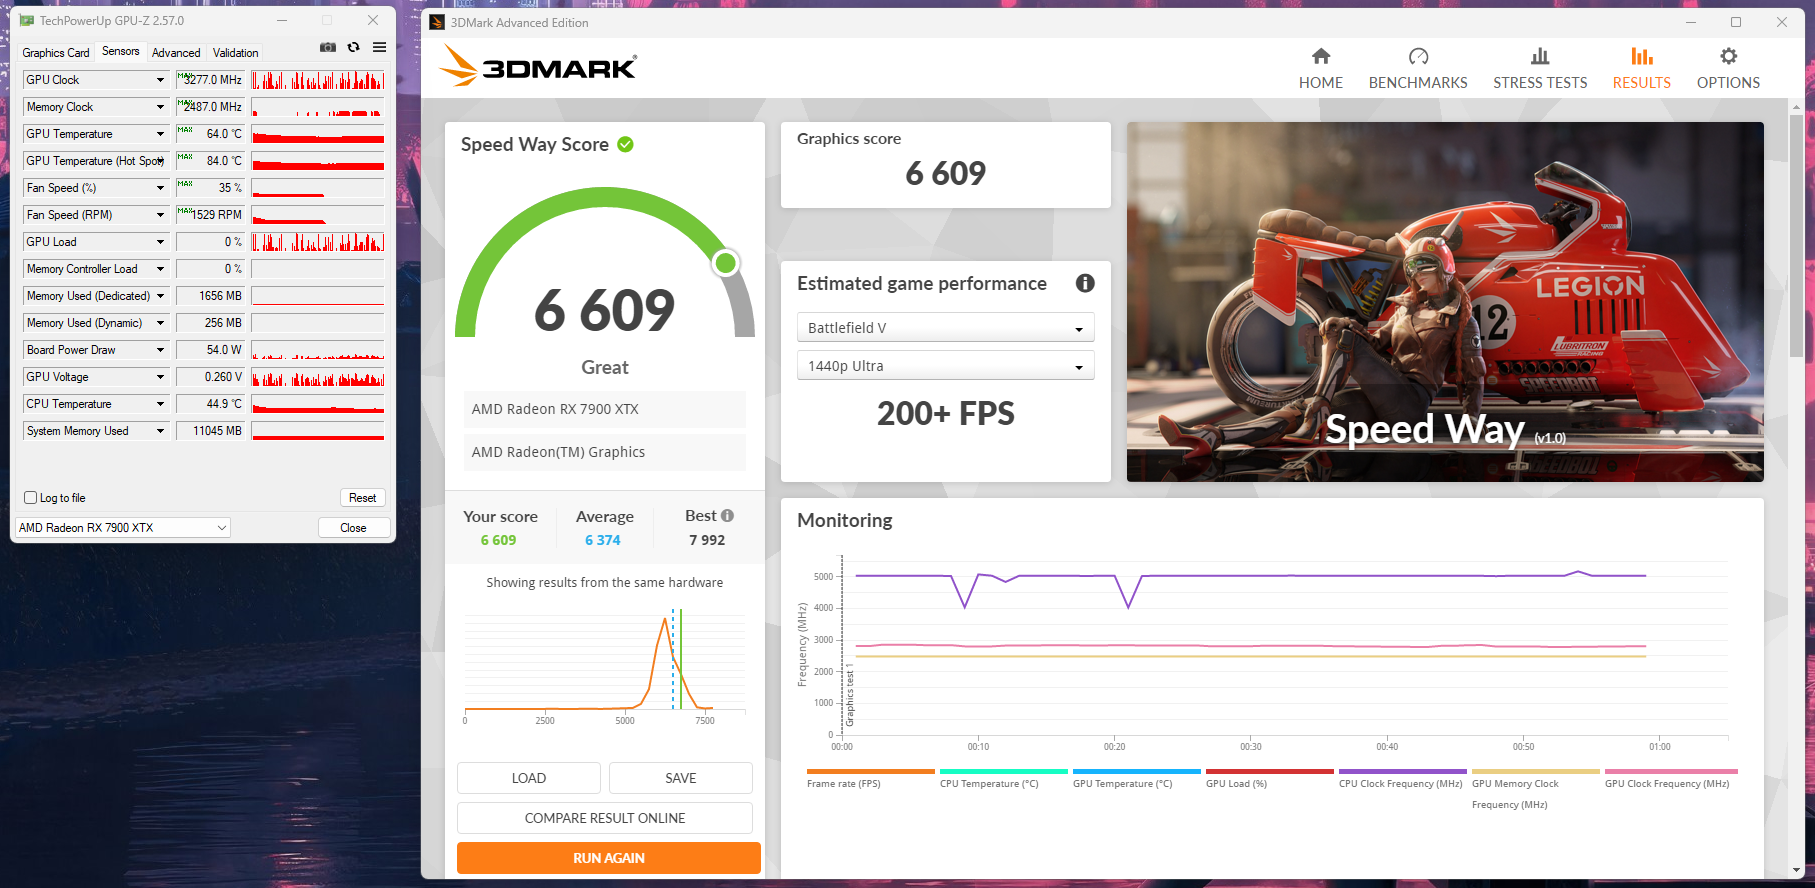Image resolution: width=1815 pixels, height=888 pixels.
Task: Click the GPU Load sensor graph
Action: point(318,242)
